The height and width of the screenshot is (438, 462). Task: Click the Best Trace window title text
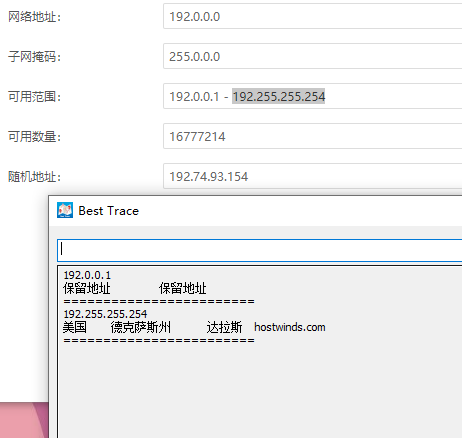(x=109, y=211)
